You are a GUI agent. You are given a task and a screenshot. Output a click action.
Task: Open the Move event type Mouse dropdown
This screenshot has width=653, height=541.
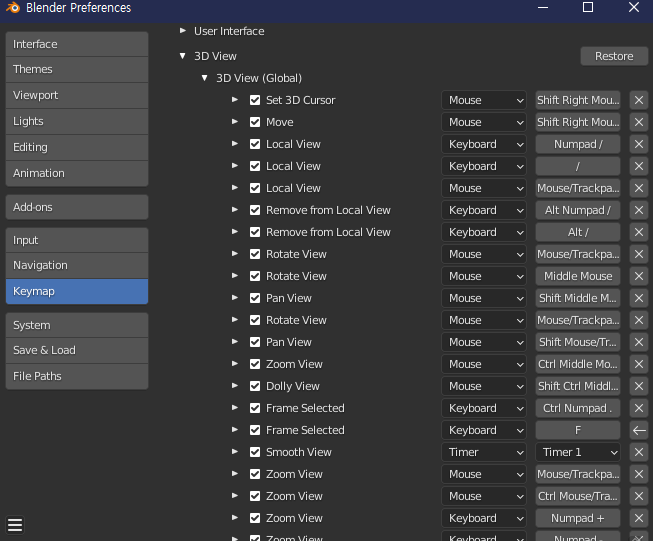point(484,122)
